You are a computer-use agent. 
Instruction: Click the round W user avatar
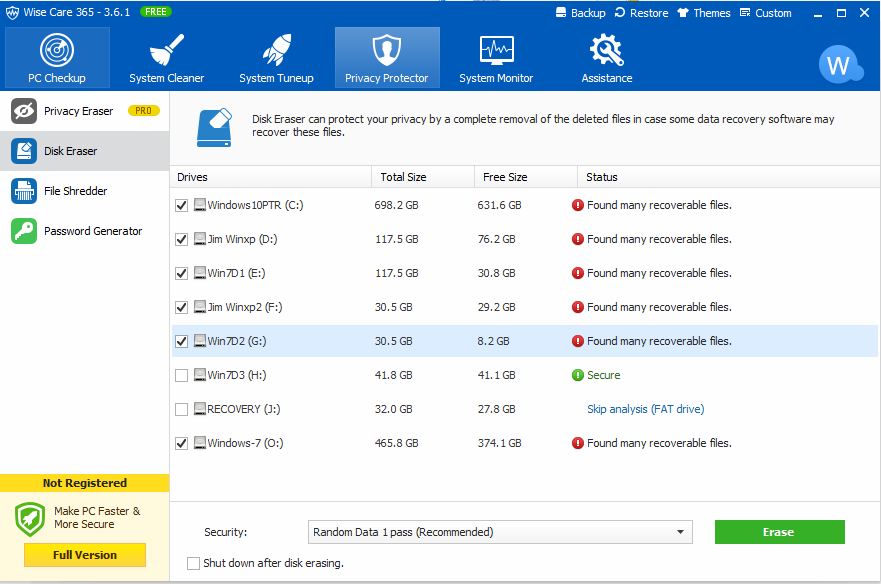pos(839,65)
